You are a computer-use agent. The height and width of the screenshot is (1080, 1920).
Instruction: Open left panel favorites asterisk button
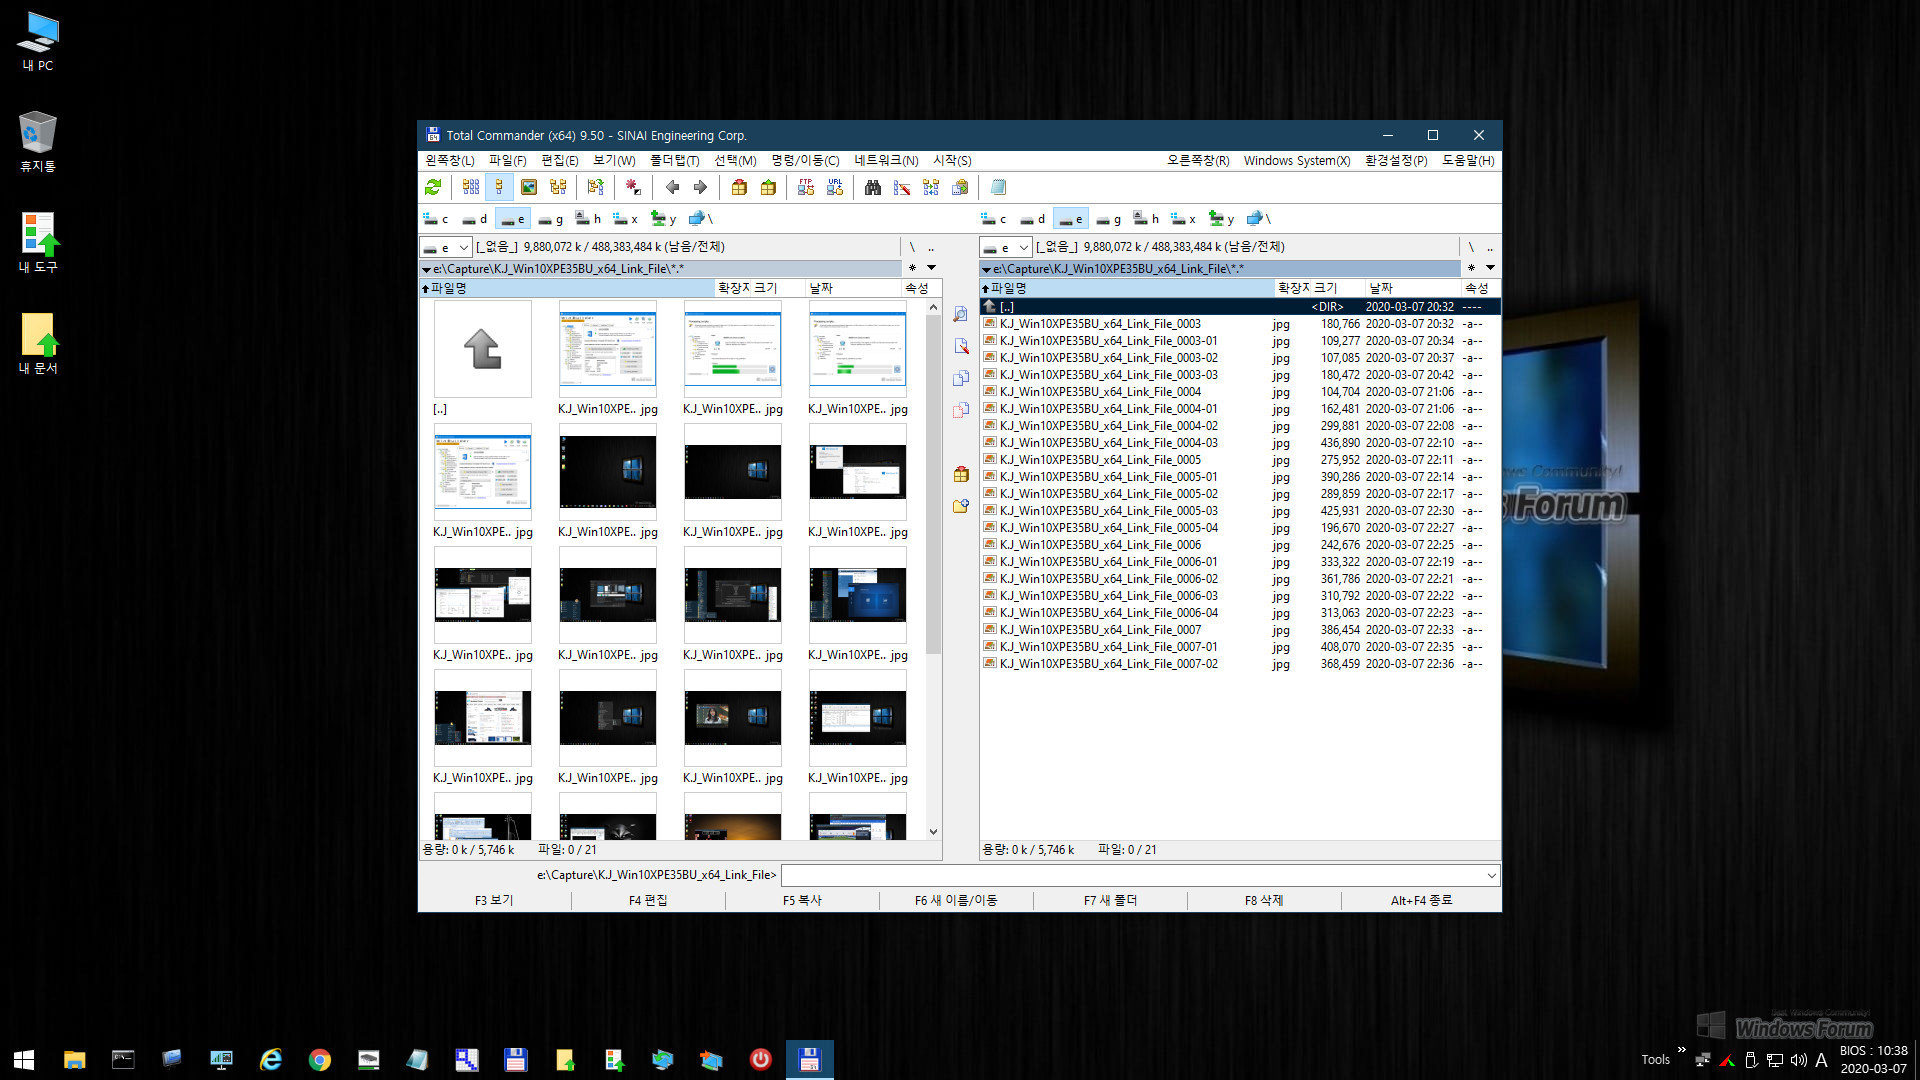click(912, 268)
